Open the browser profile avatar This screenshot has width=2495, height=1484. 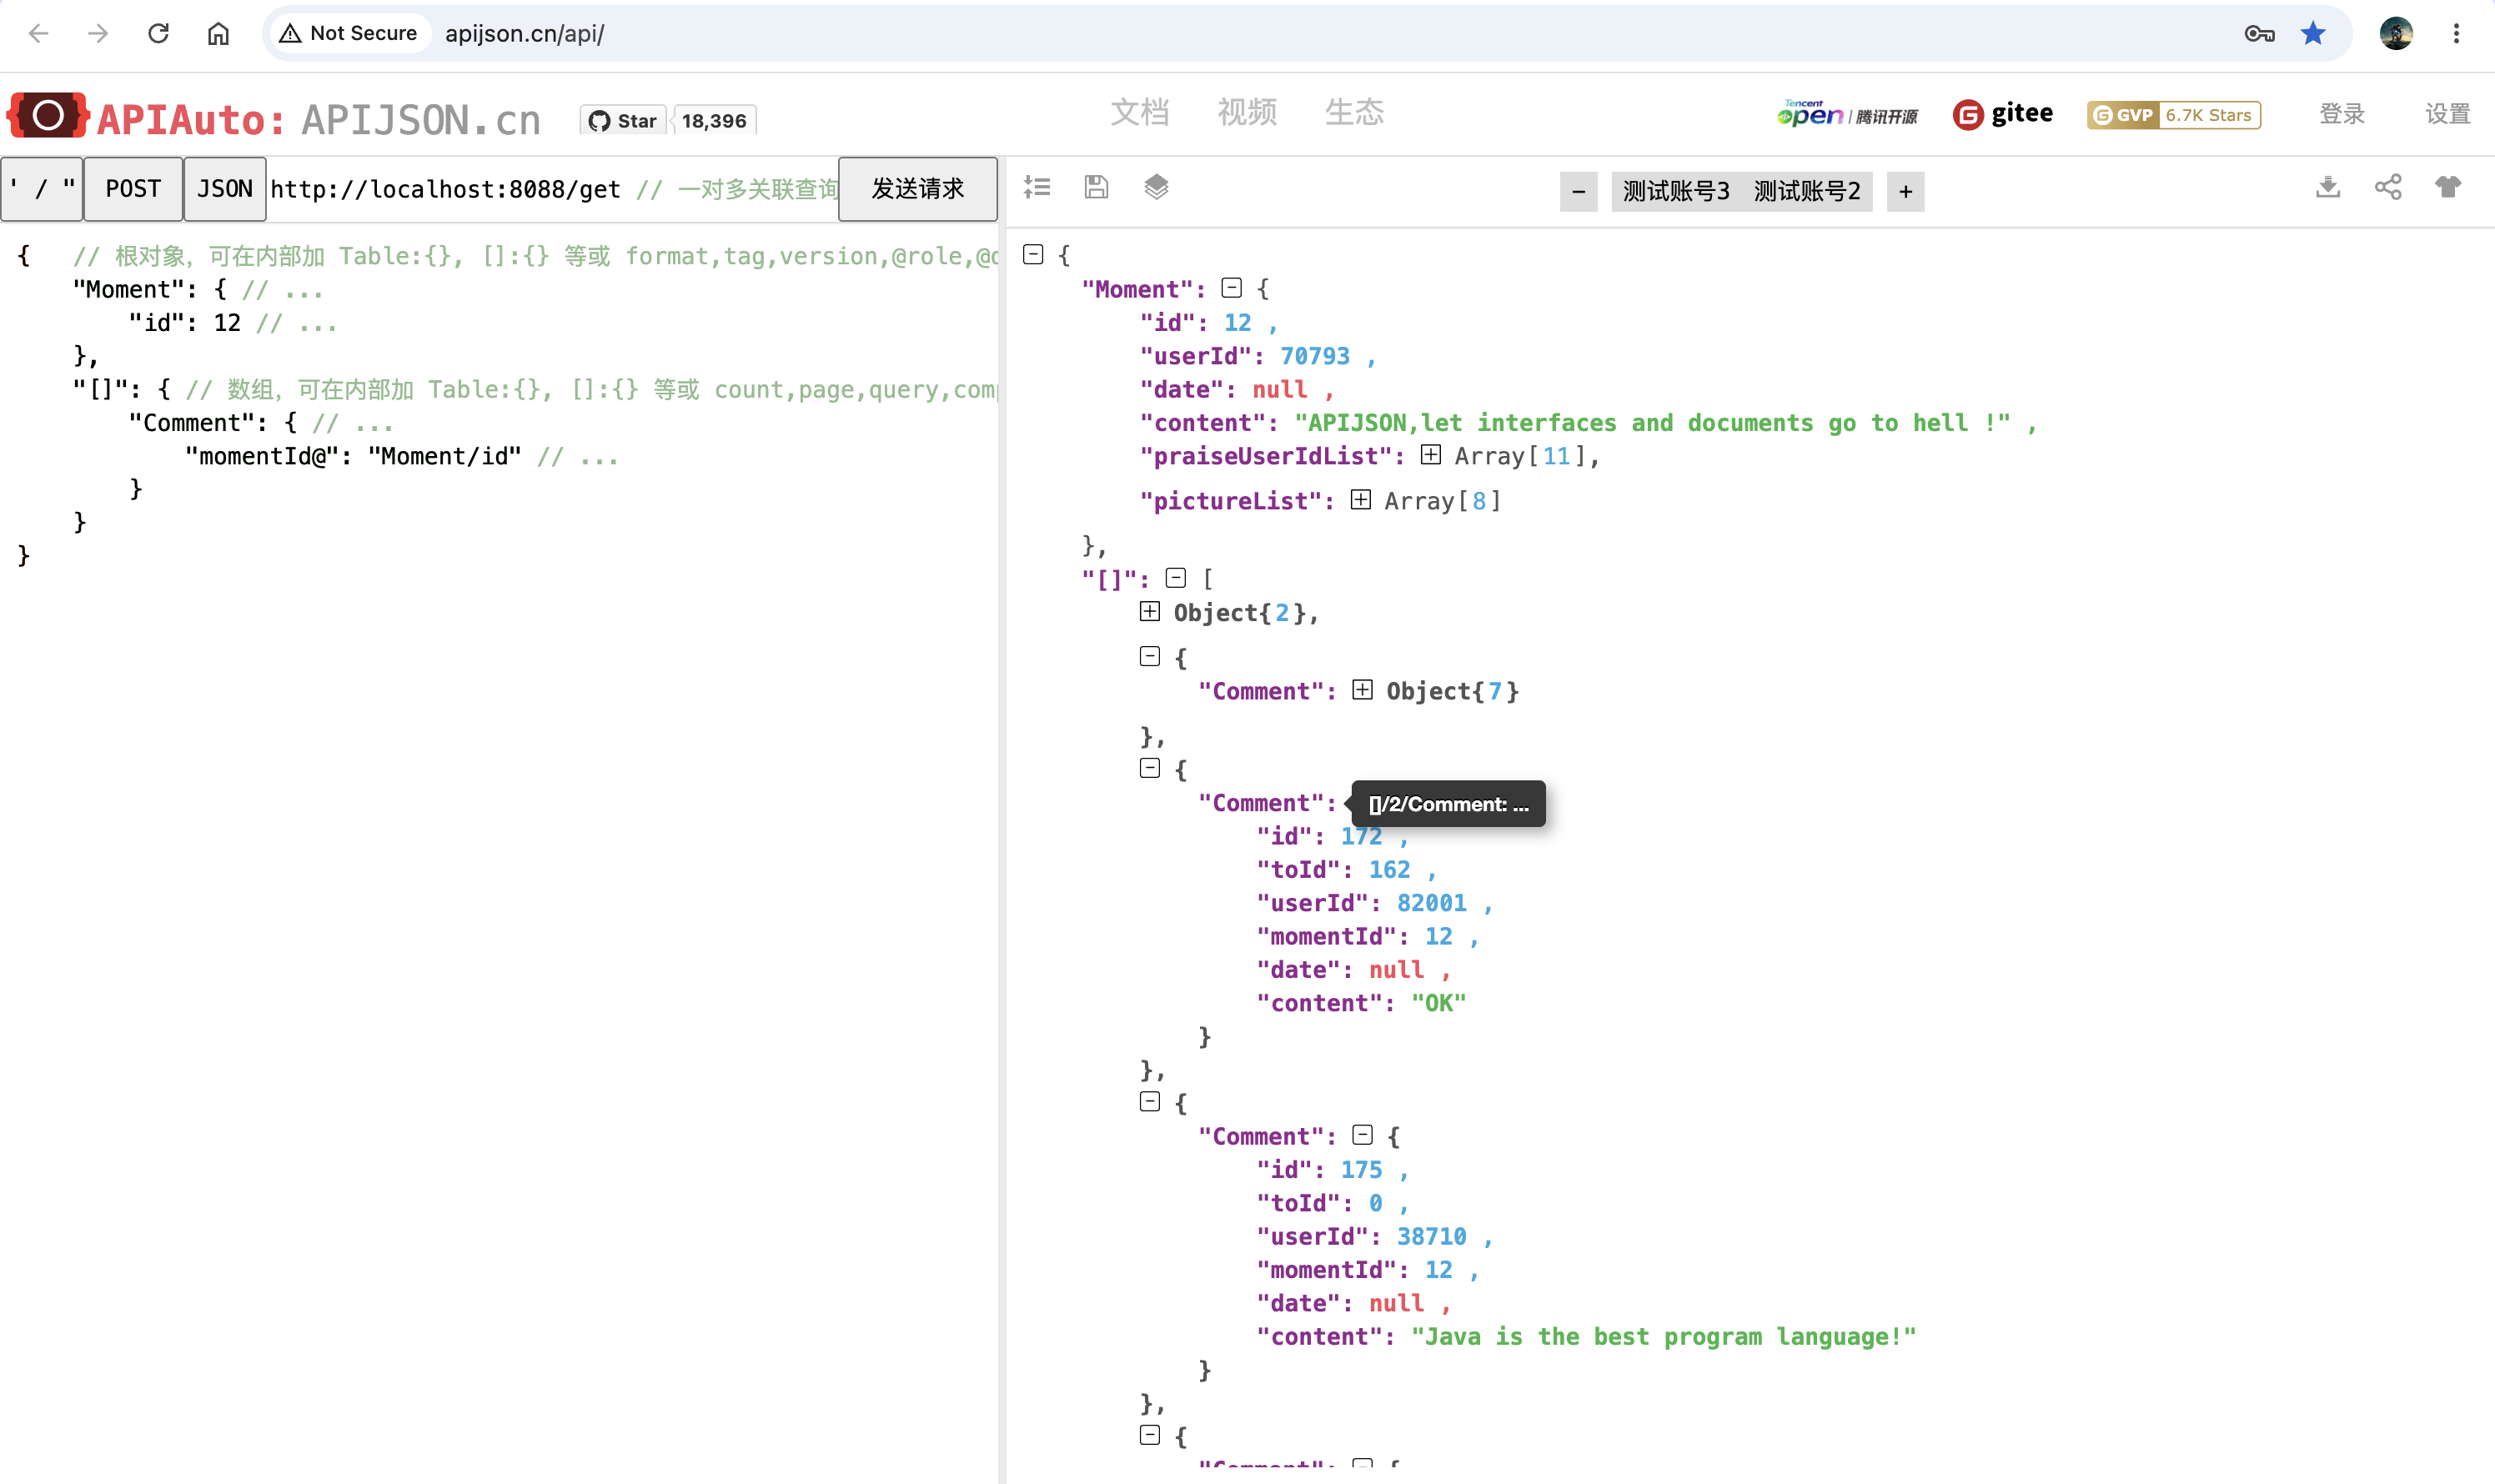2396,33
